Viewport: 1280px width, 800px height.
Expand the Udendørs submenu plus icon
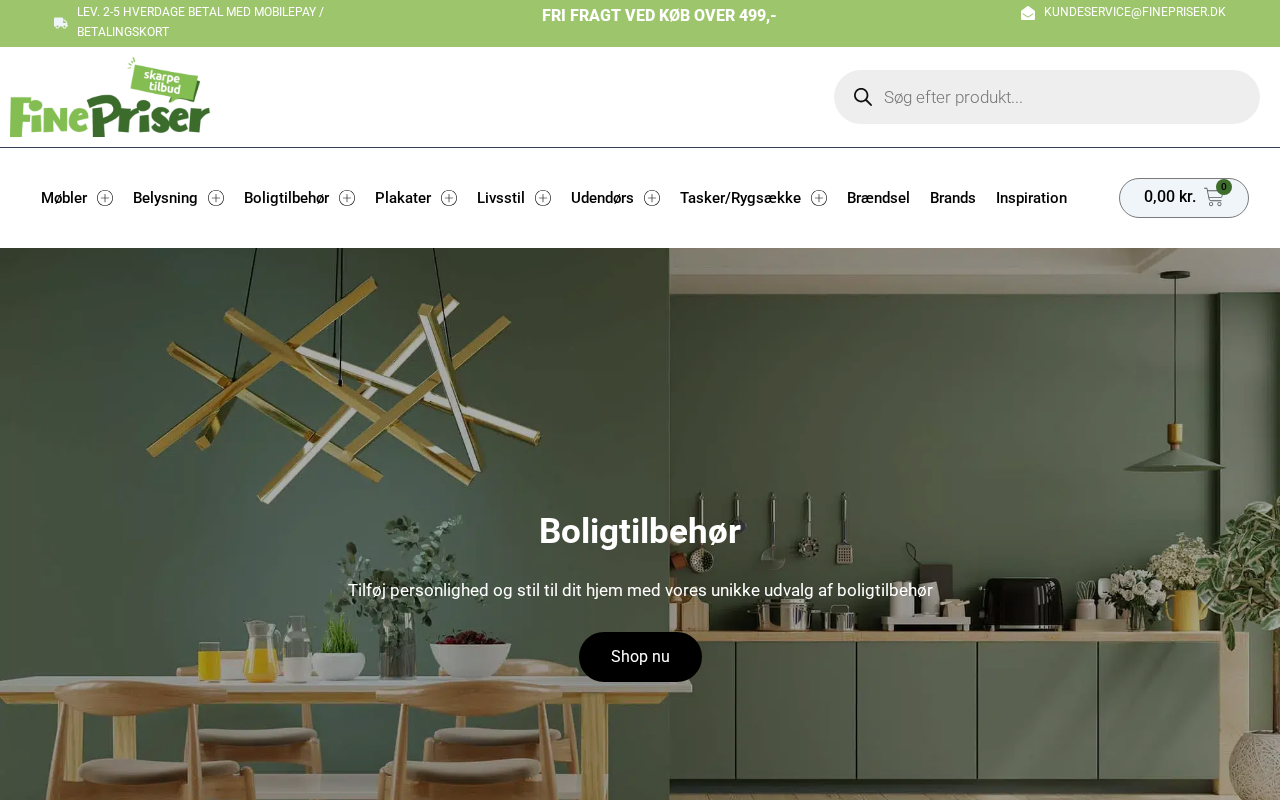652,198
